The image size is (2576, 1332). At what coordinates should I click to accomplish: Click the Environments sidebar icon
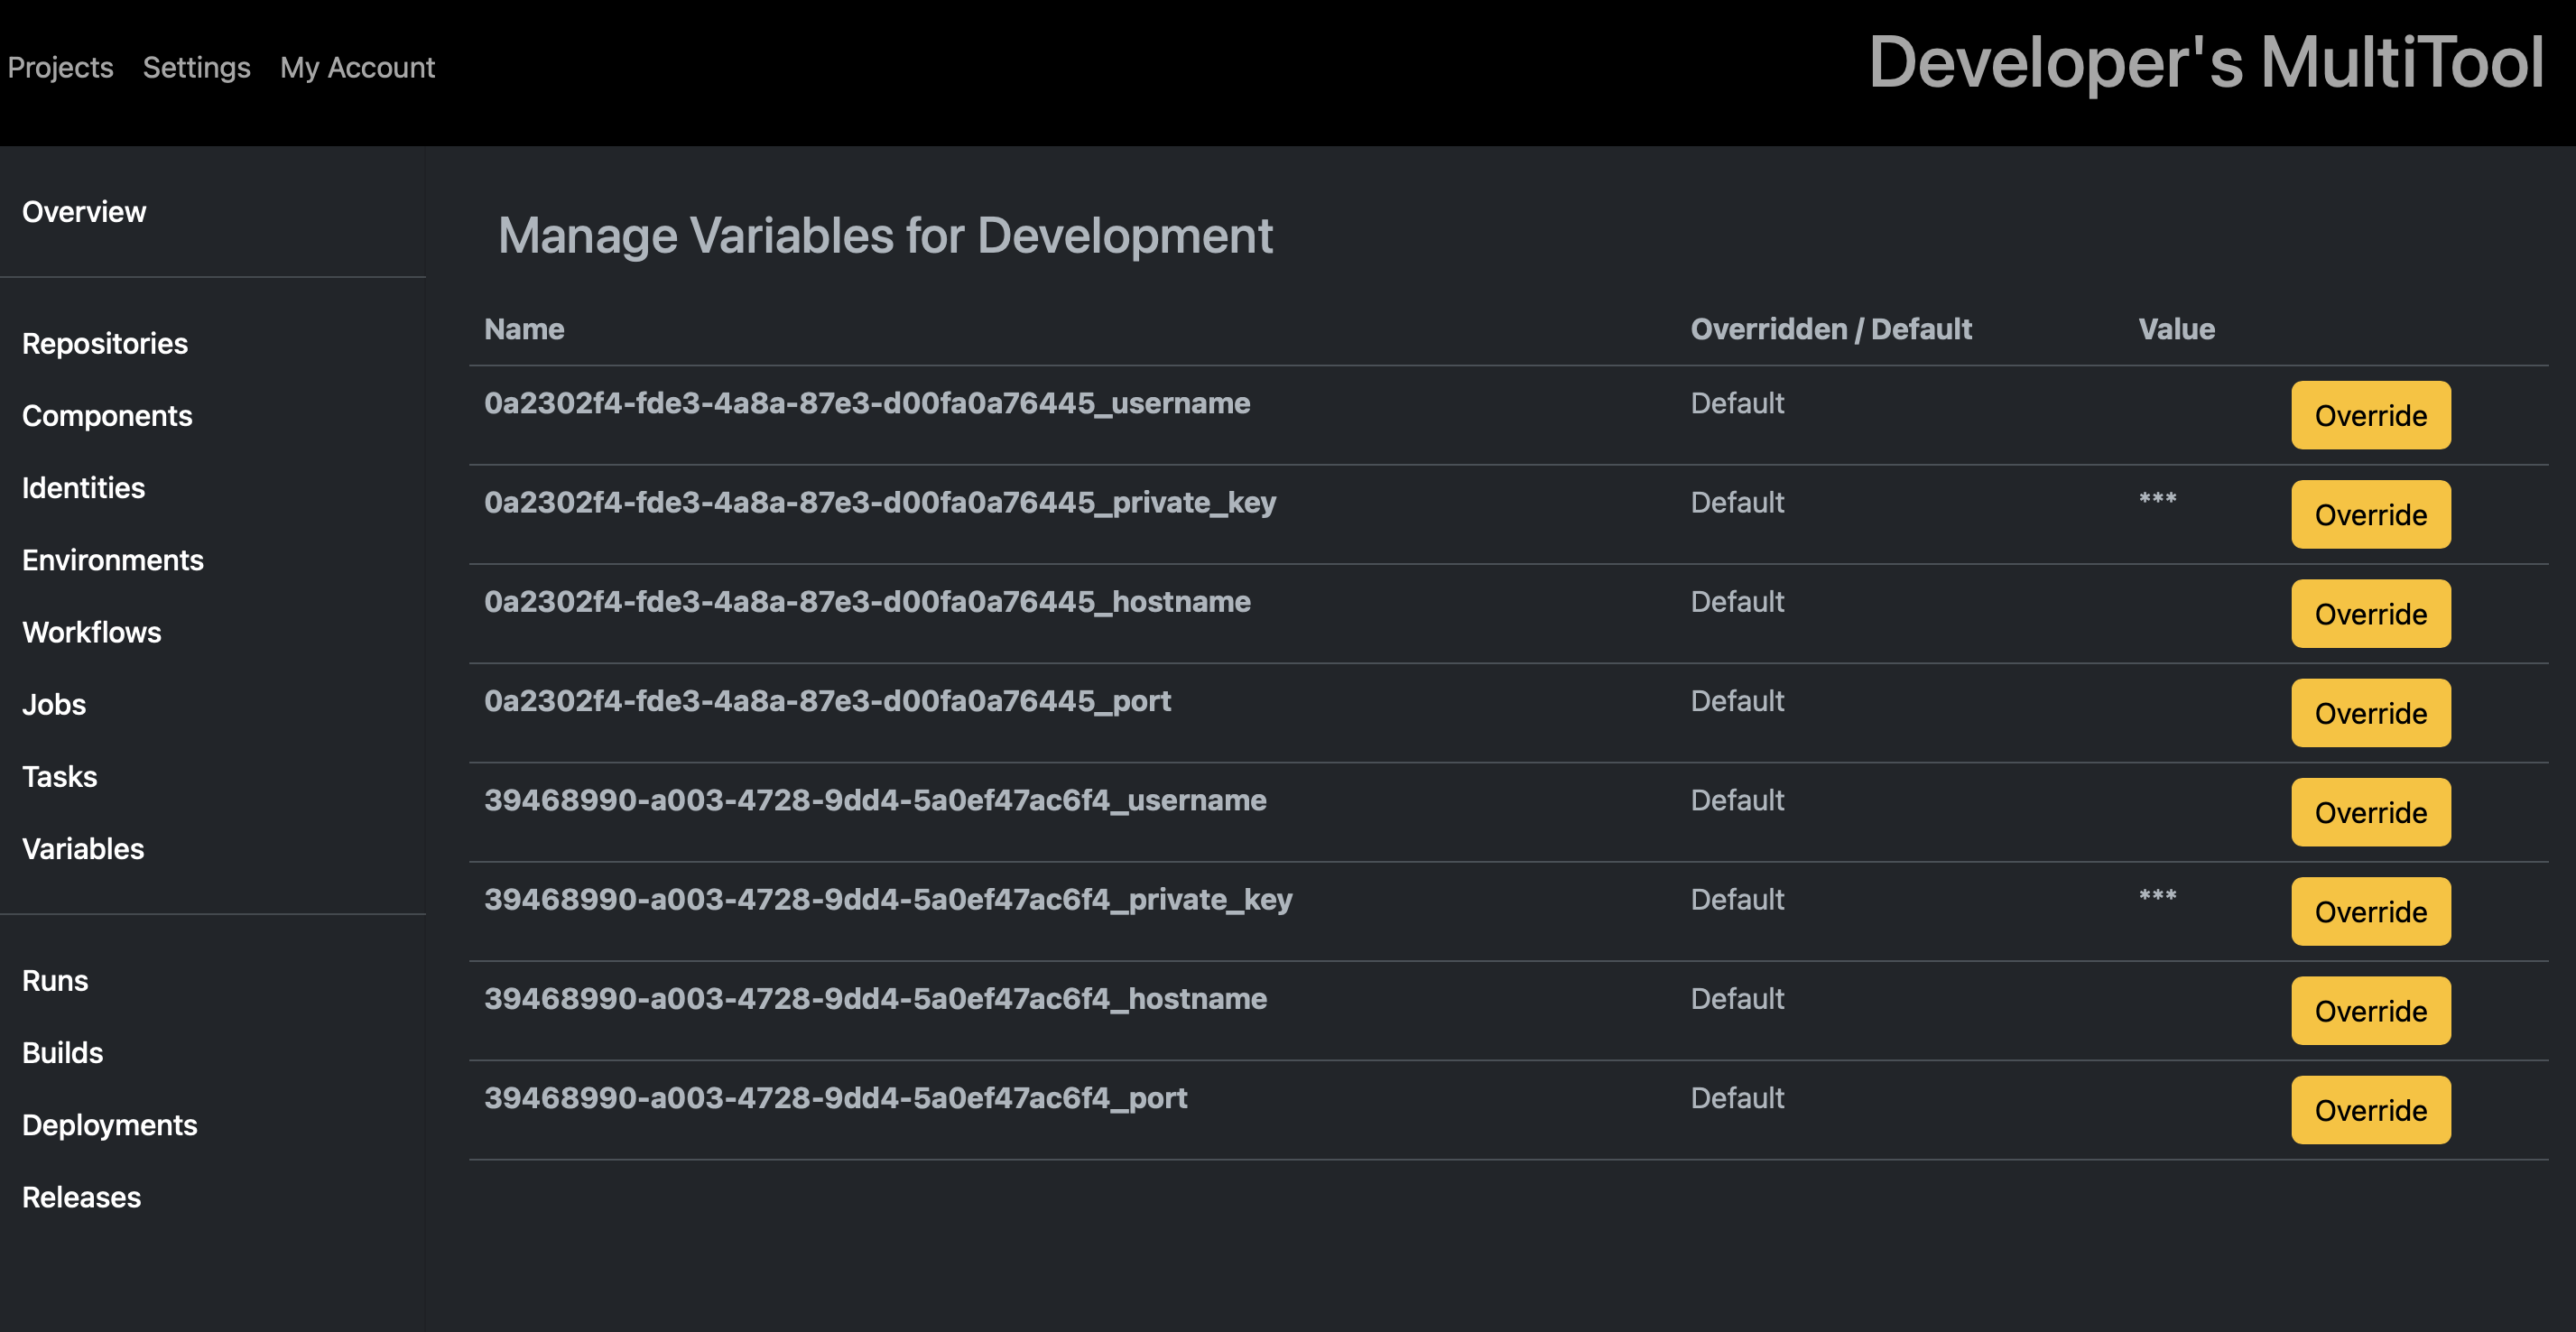point(112,559)
